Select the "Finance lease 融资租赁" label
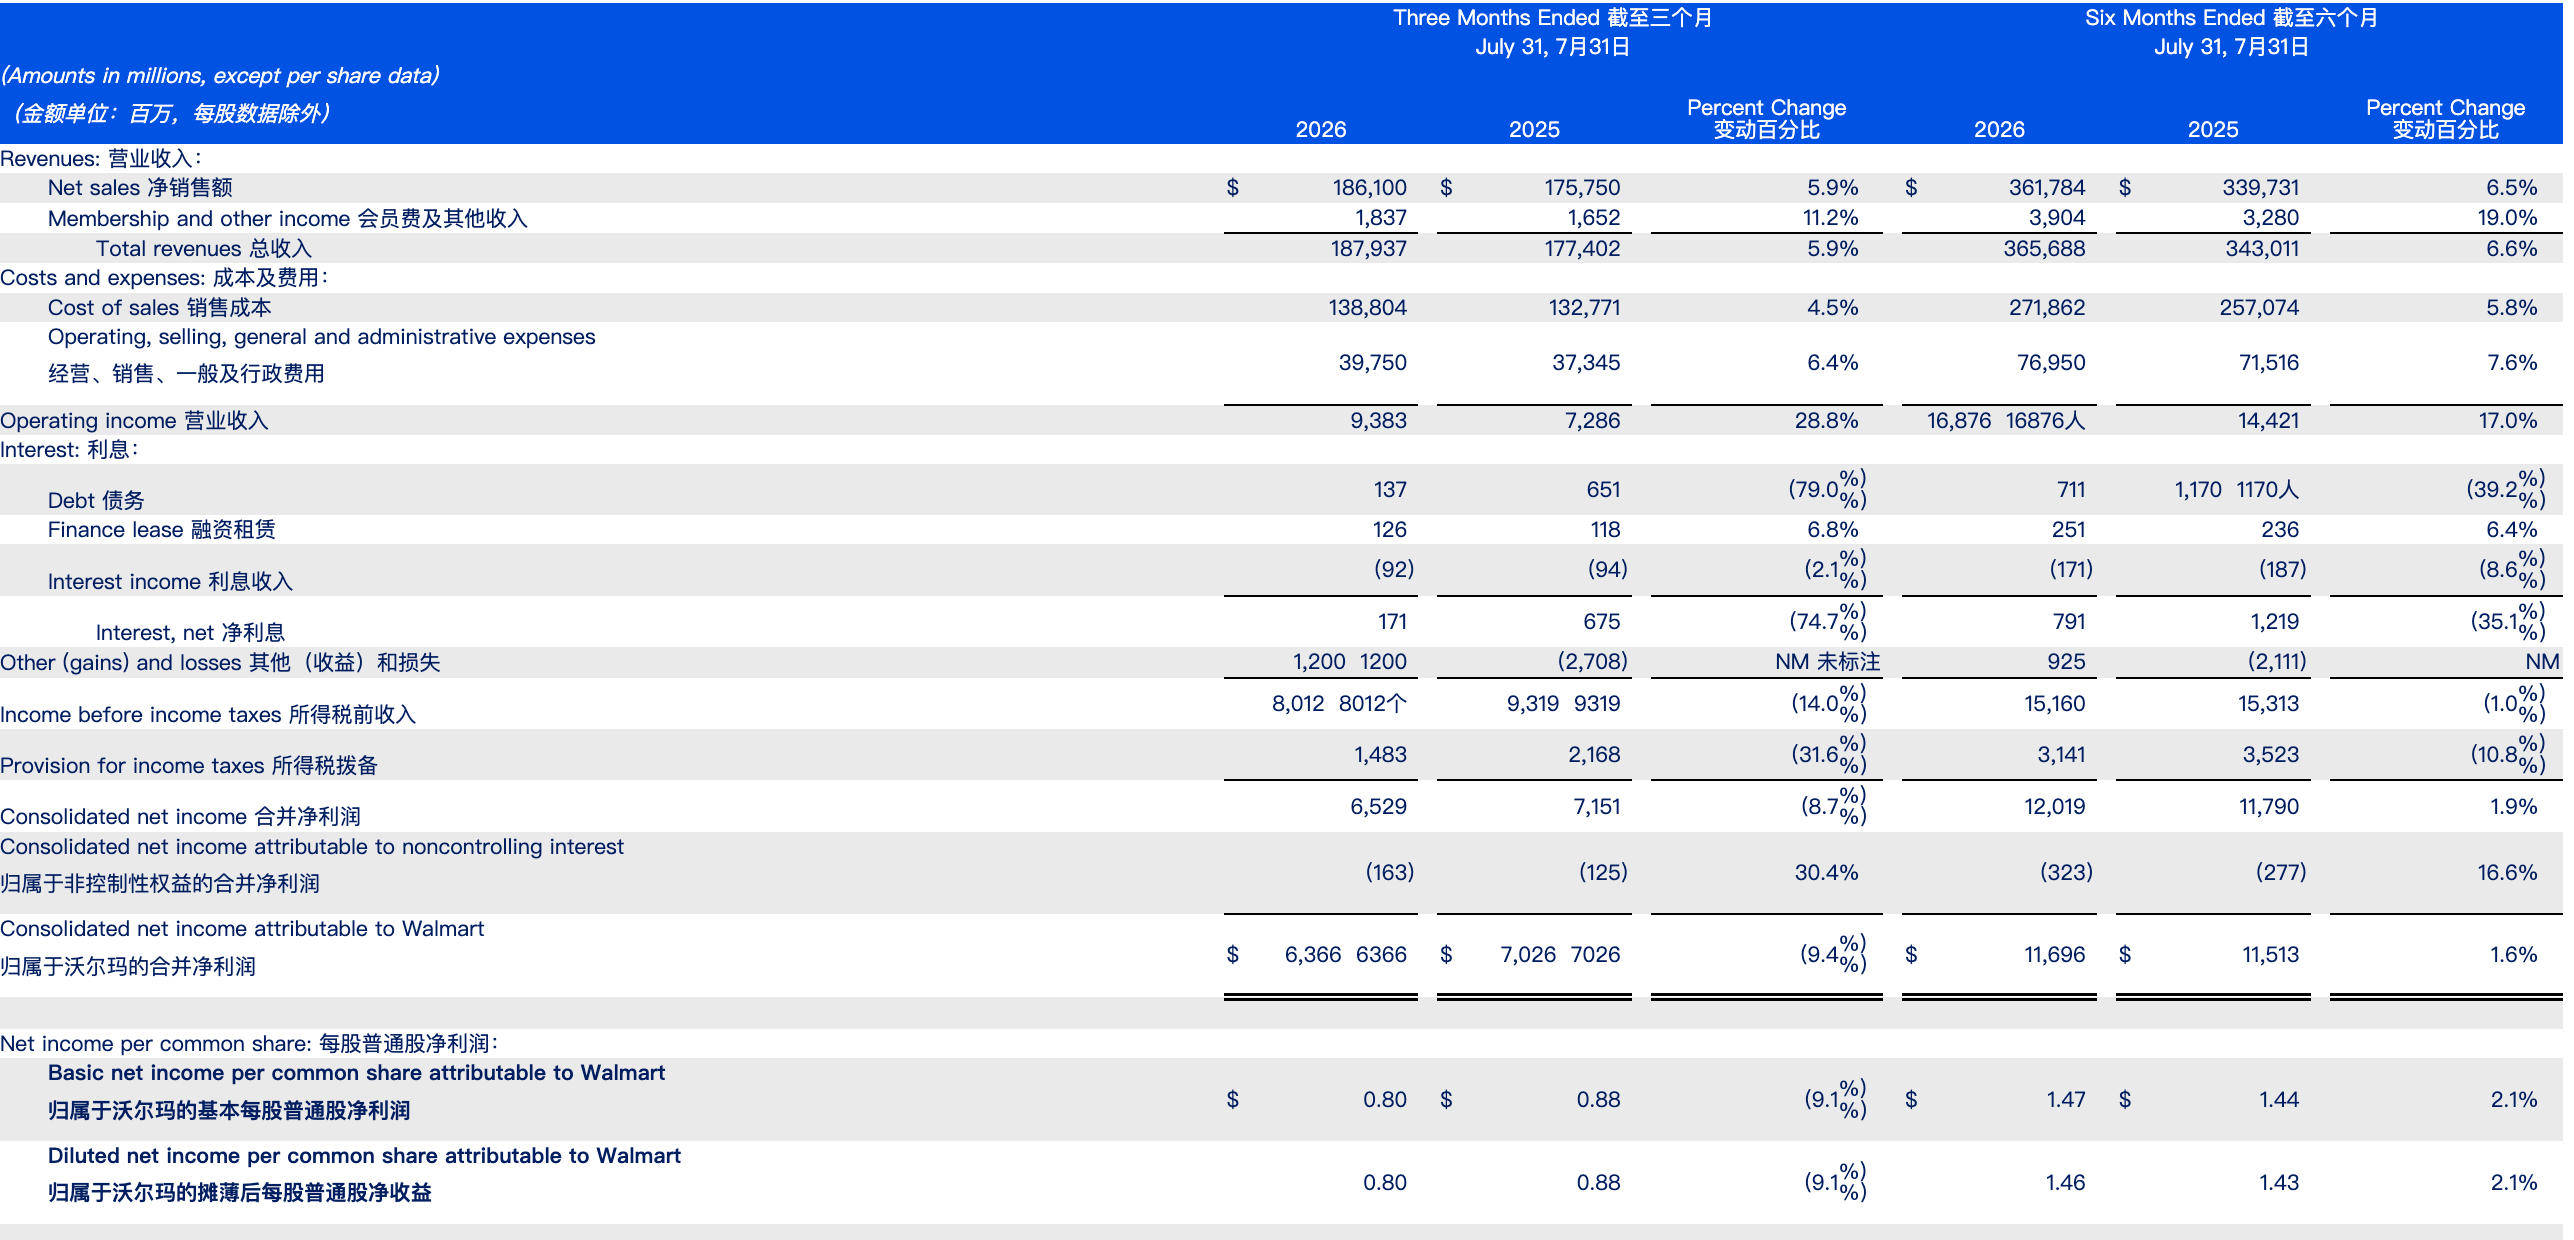 [x=161, y=530]
